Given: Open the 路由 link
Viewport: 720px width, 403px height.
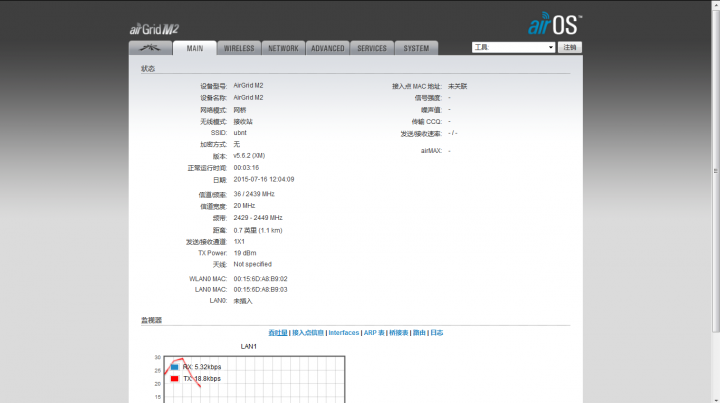Looking at the screenshot, I should 419,333.
